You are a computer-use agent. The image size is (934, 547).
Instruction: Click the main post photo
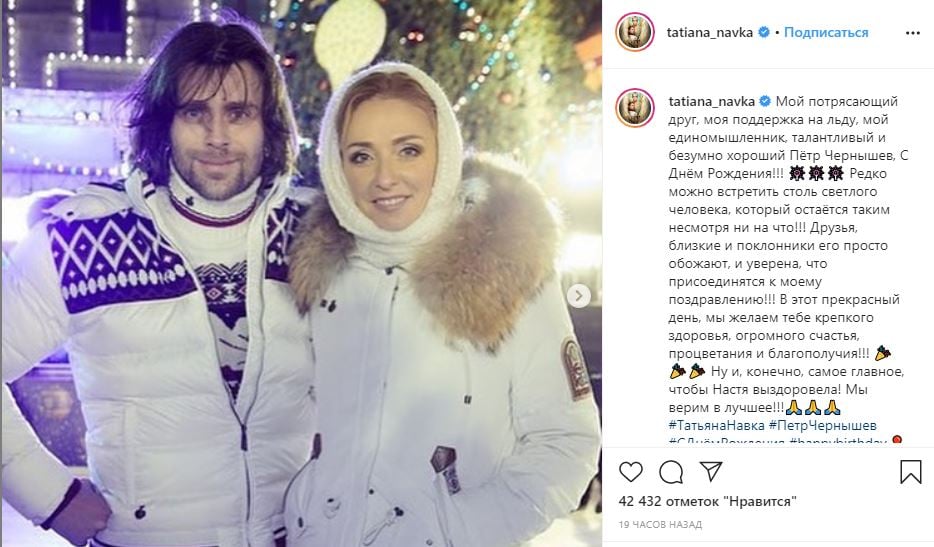tap(301, 274)
